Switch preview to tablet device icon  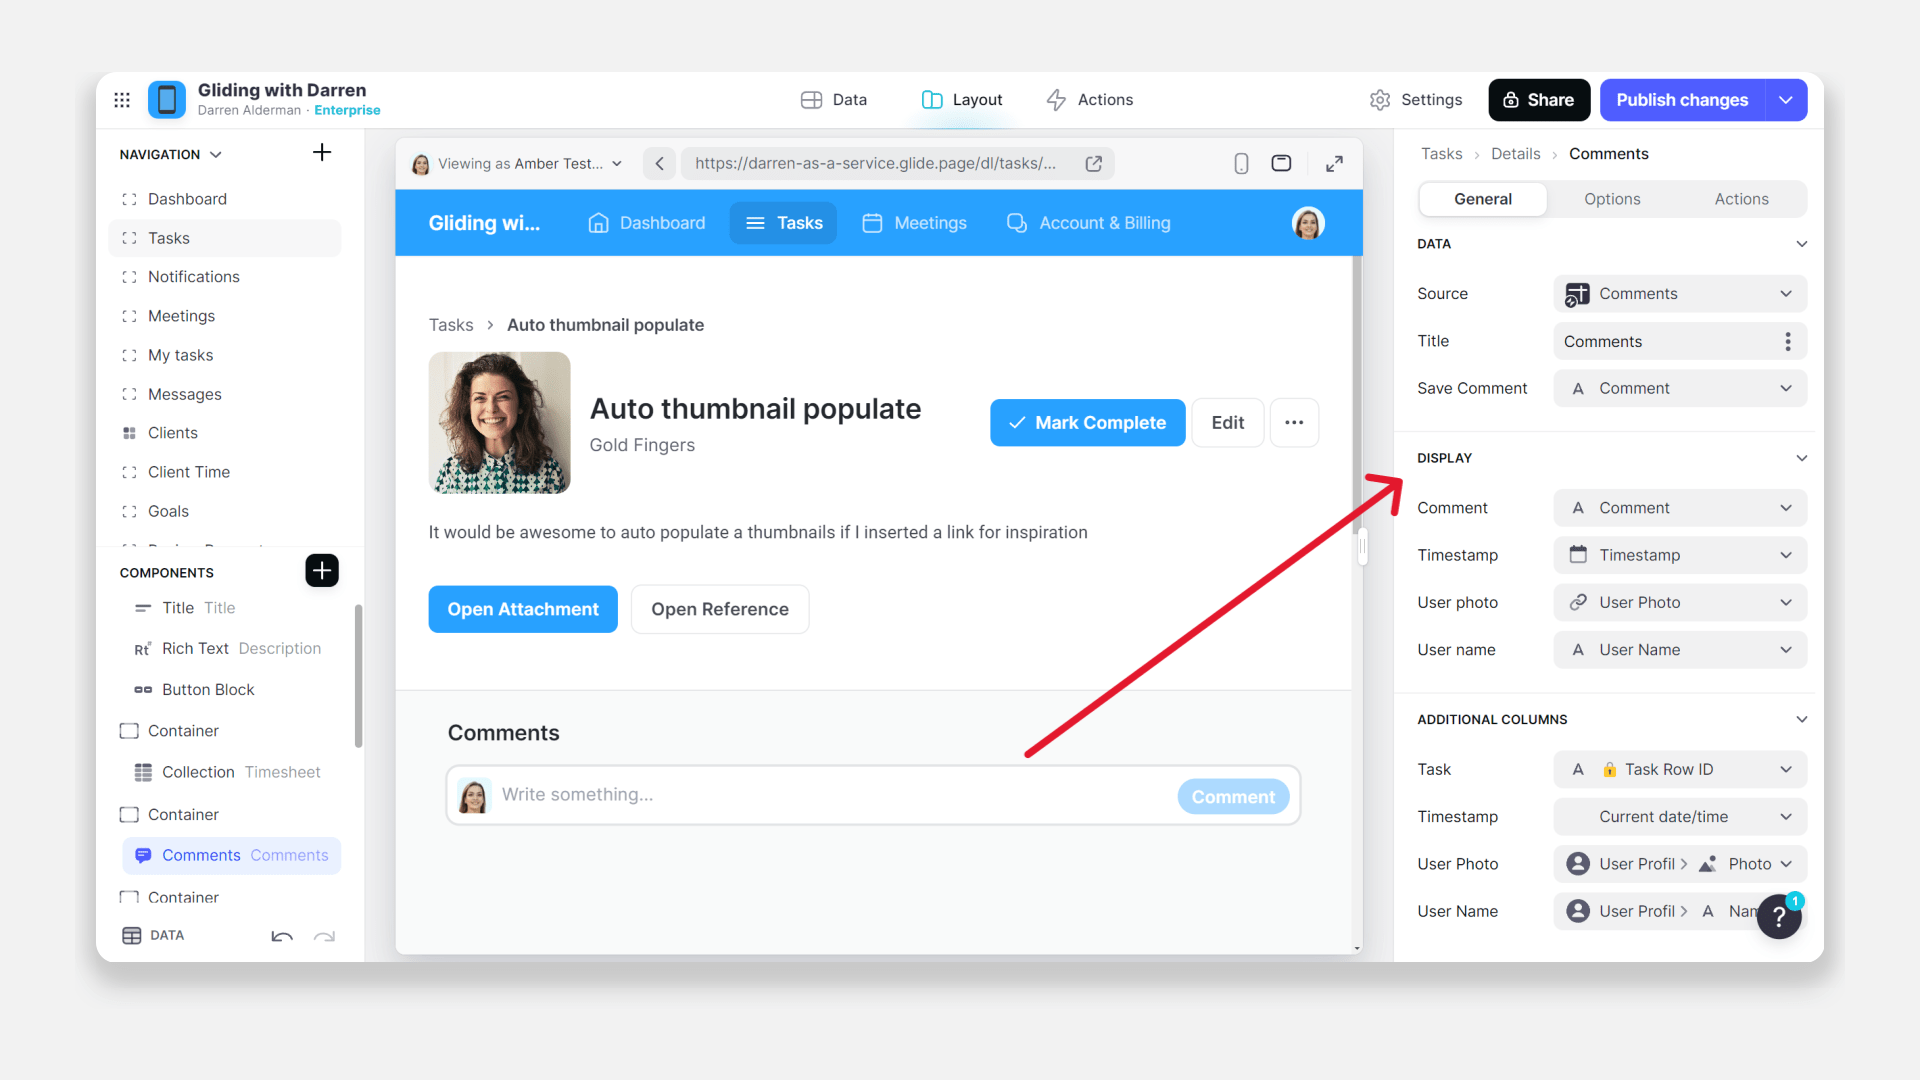[x=1281, y=164]
